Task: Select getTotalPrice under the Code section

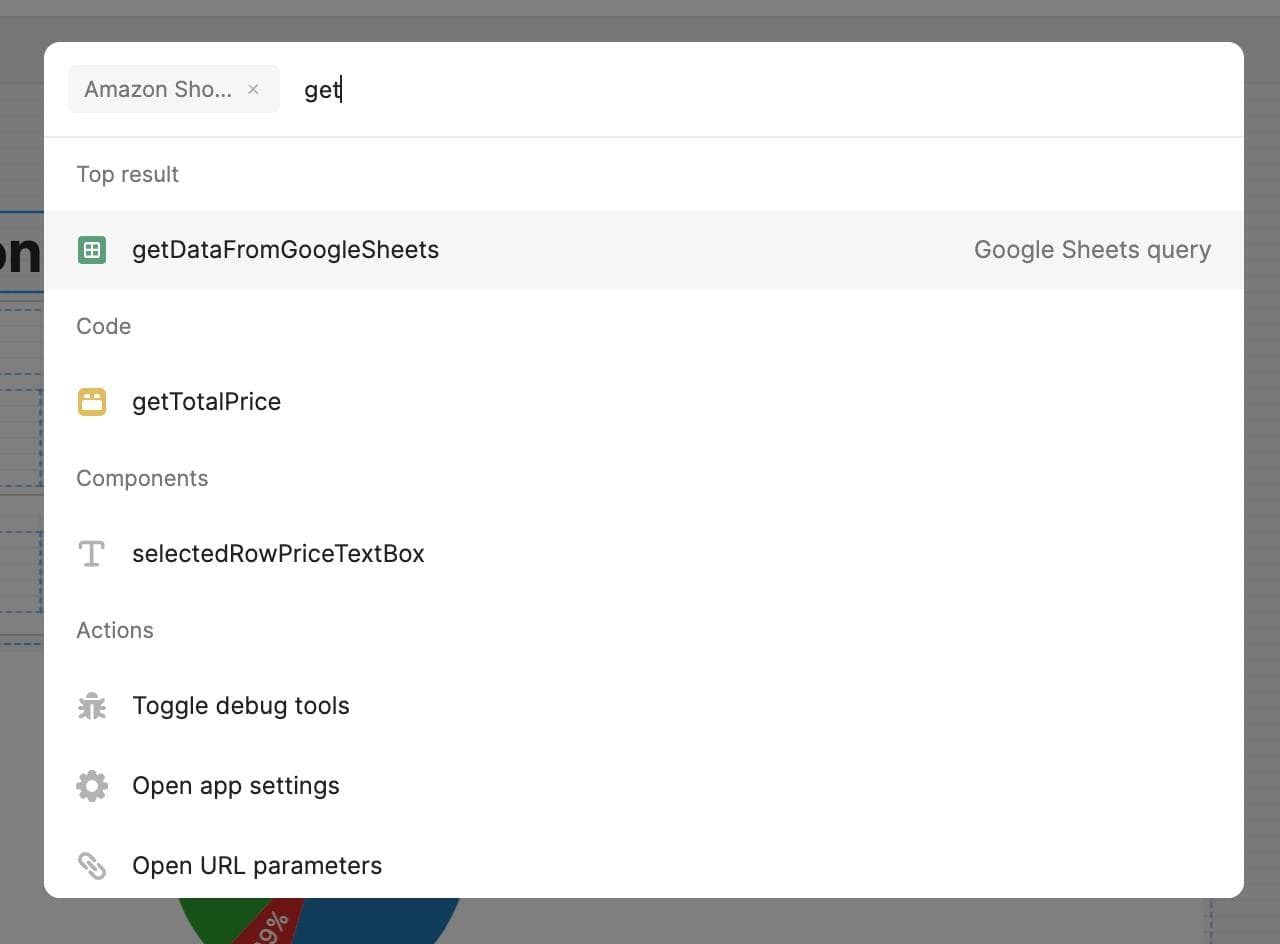Action: (206, 401)
